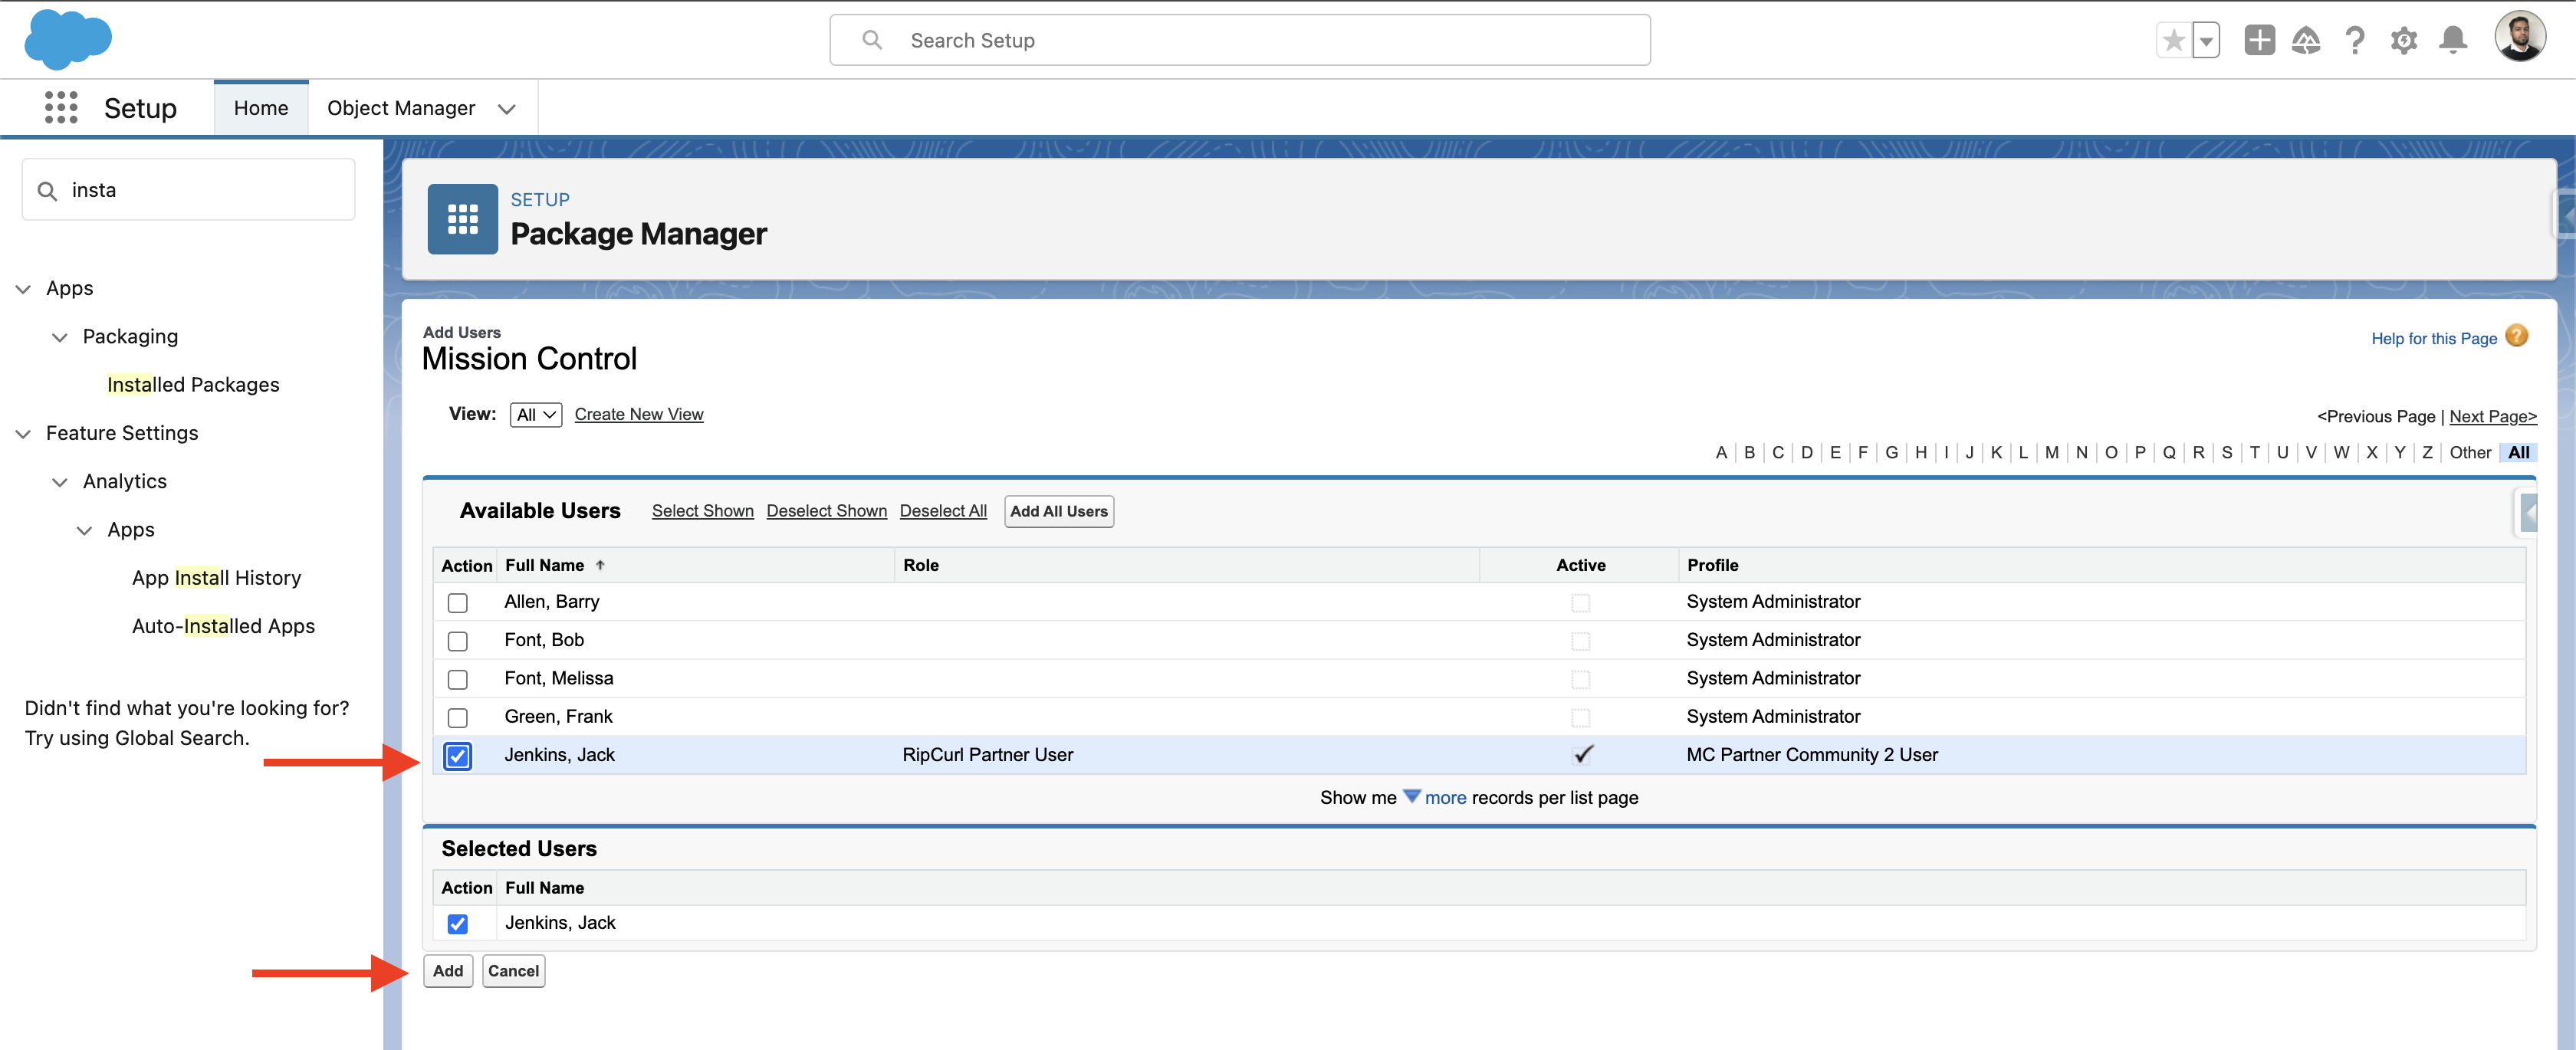Check the checkbox for Allen, Barry
Viewport: 2576px width, 1050px height.
(x=458, y=603)
